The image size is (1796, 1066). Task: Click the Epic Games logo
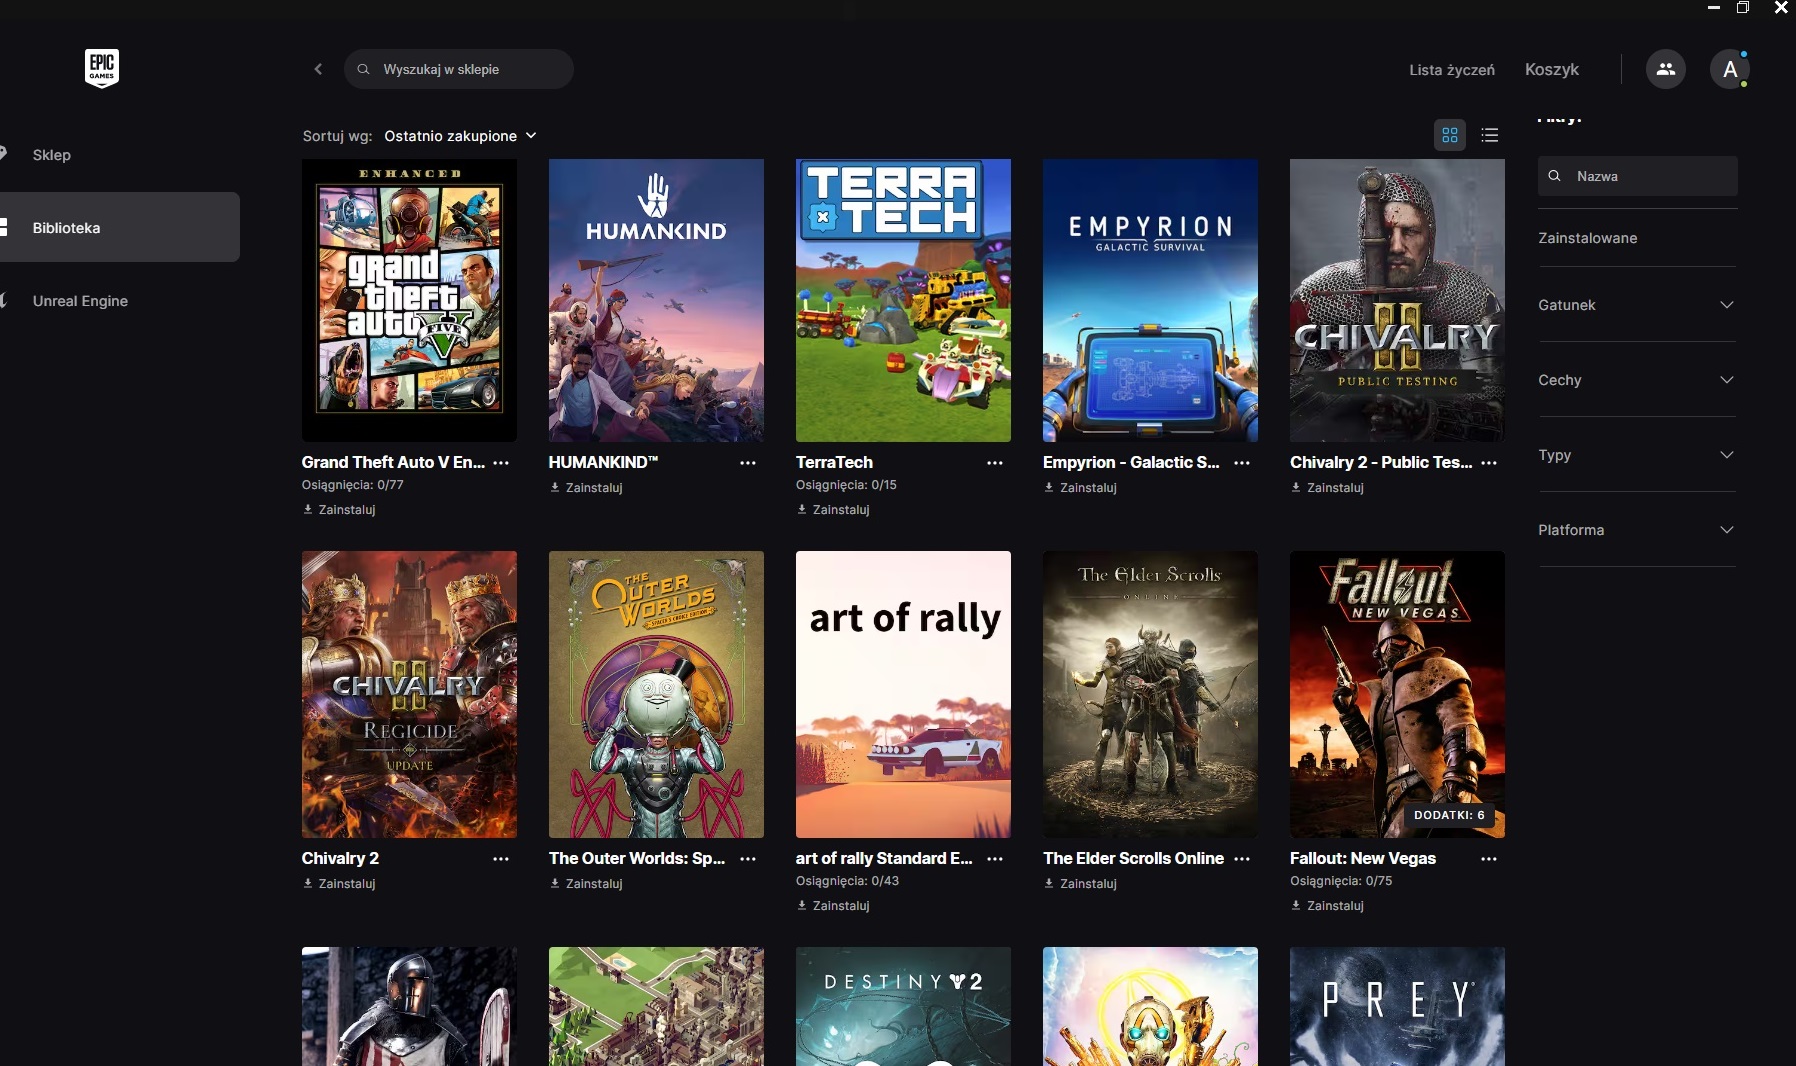coord(102,68)
